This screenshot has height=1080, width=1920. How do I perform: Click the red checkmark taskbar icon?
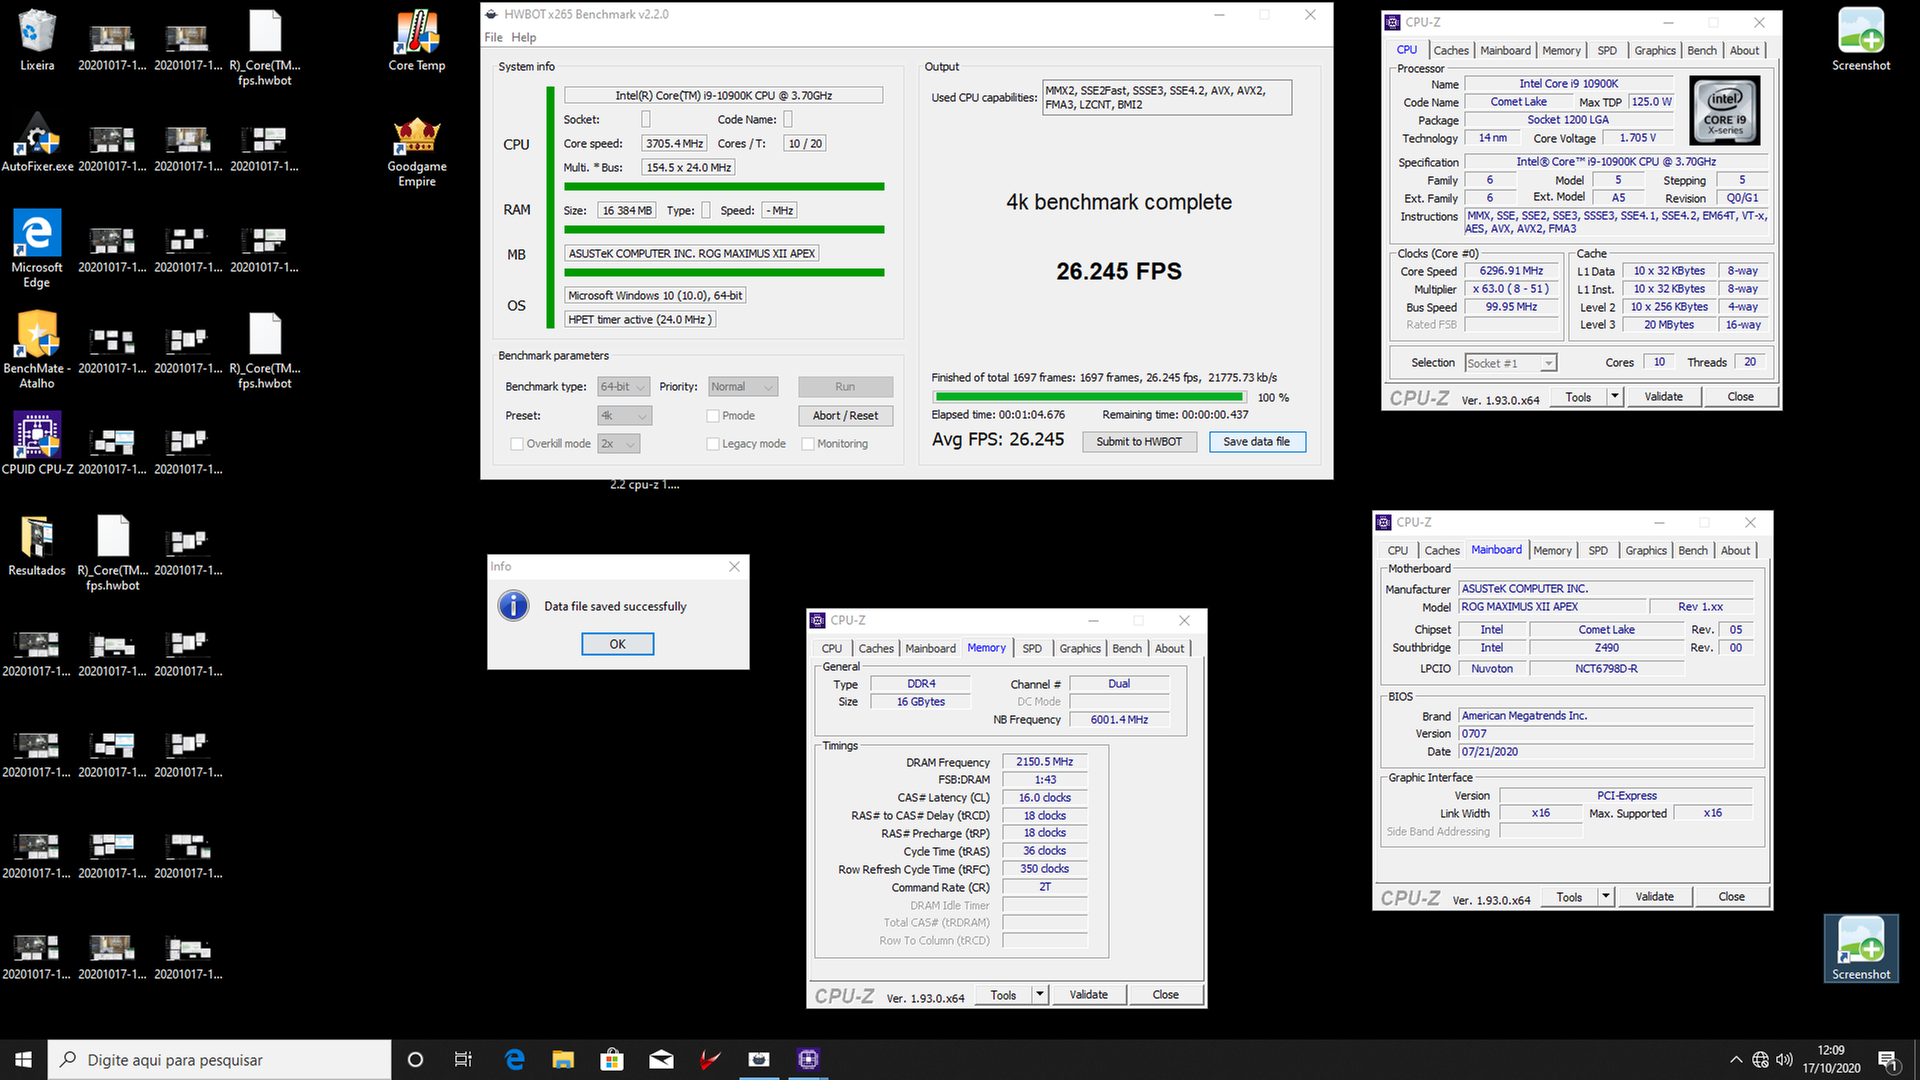pyautogui.click(x=710, y=1059)
